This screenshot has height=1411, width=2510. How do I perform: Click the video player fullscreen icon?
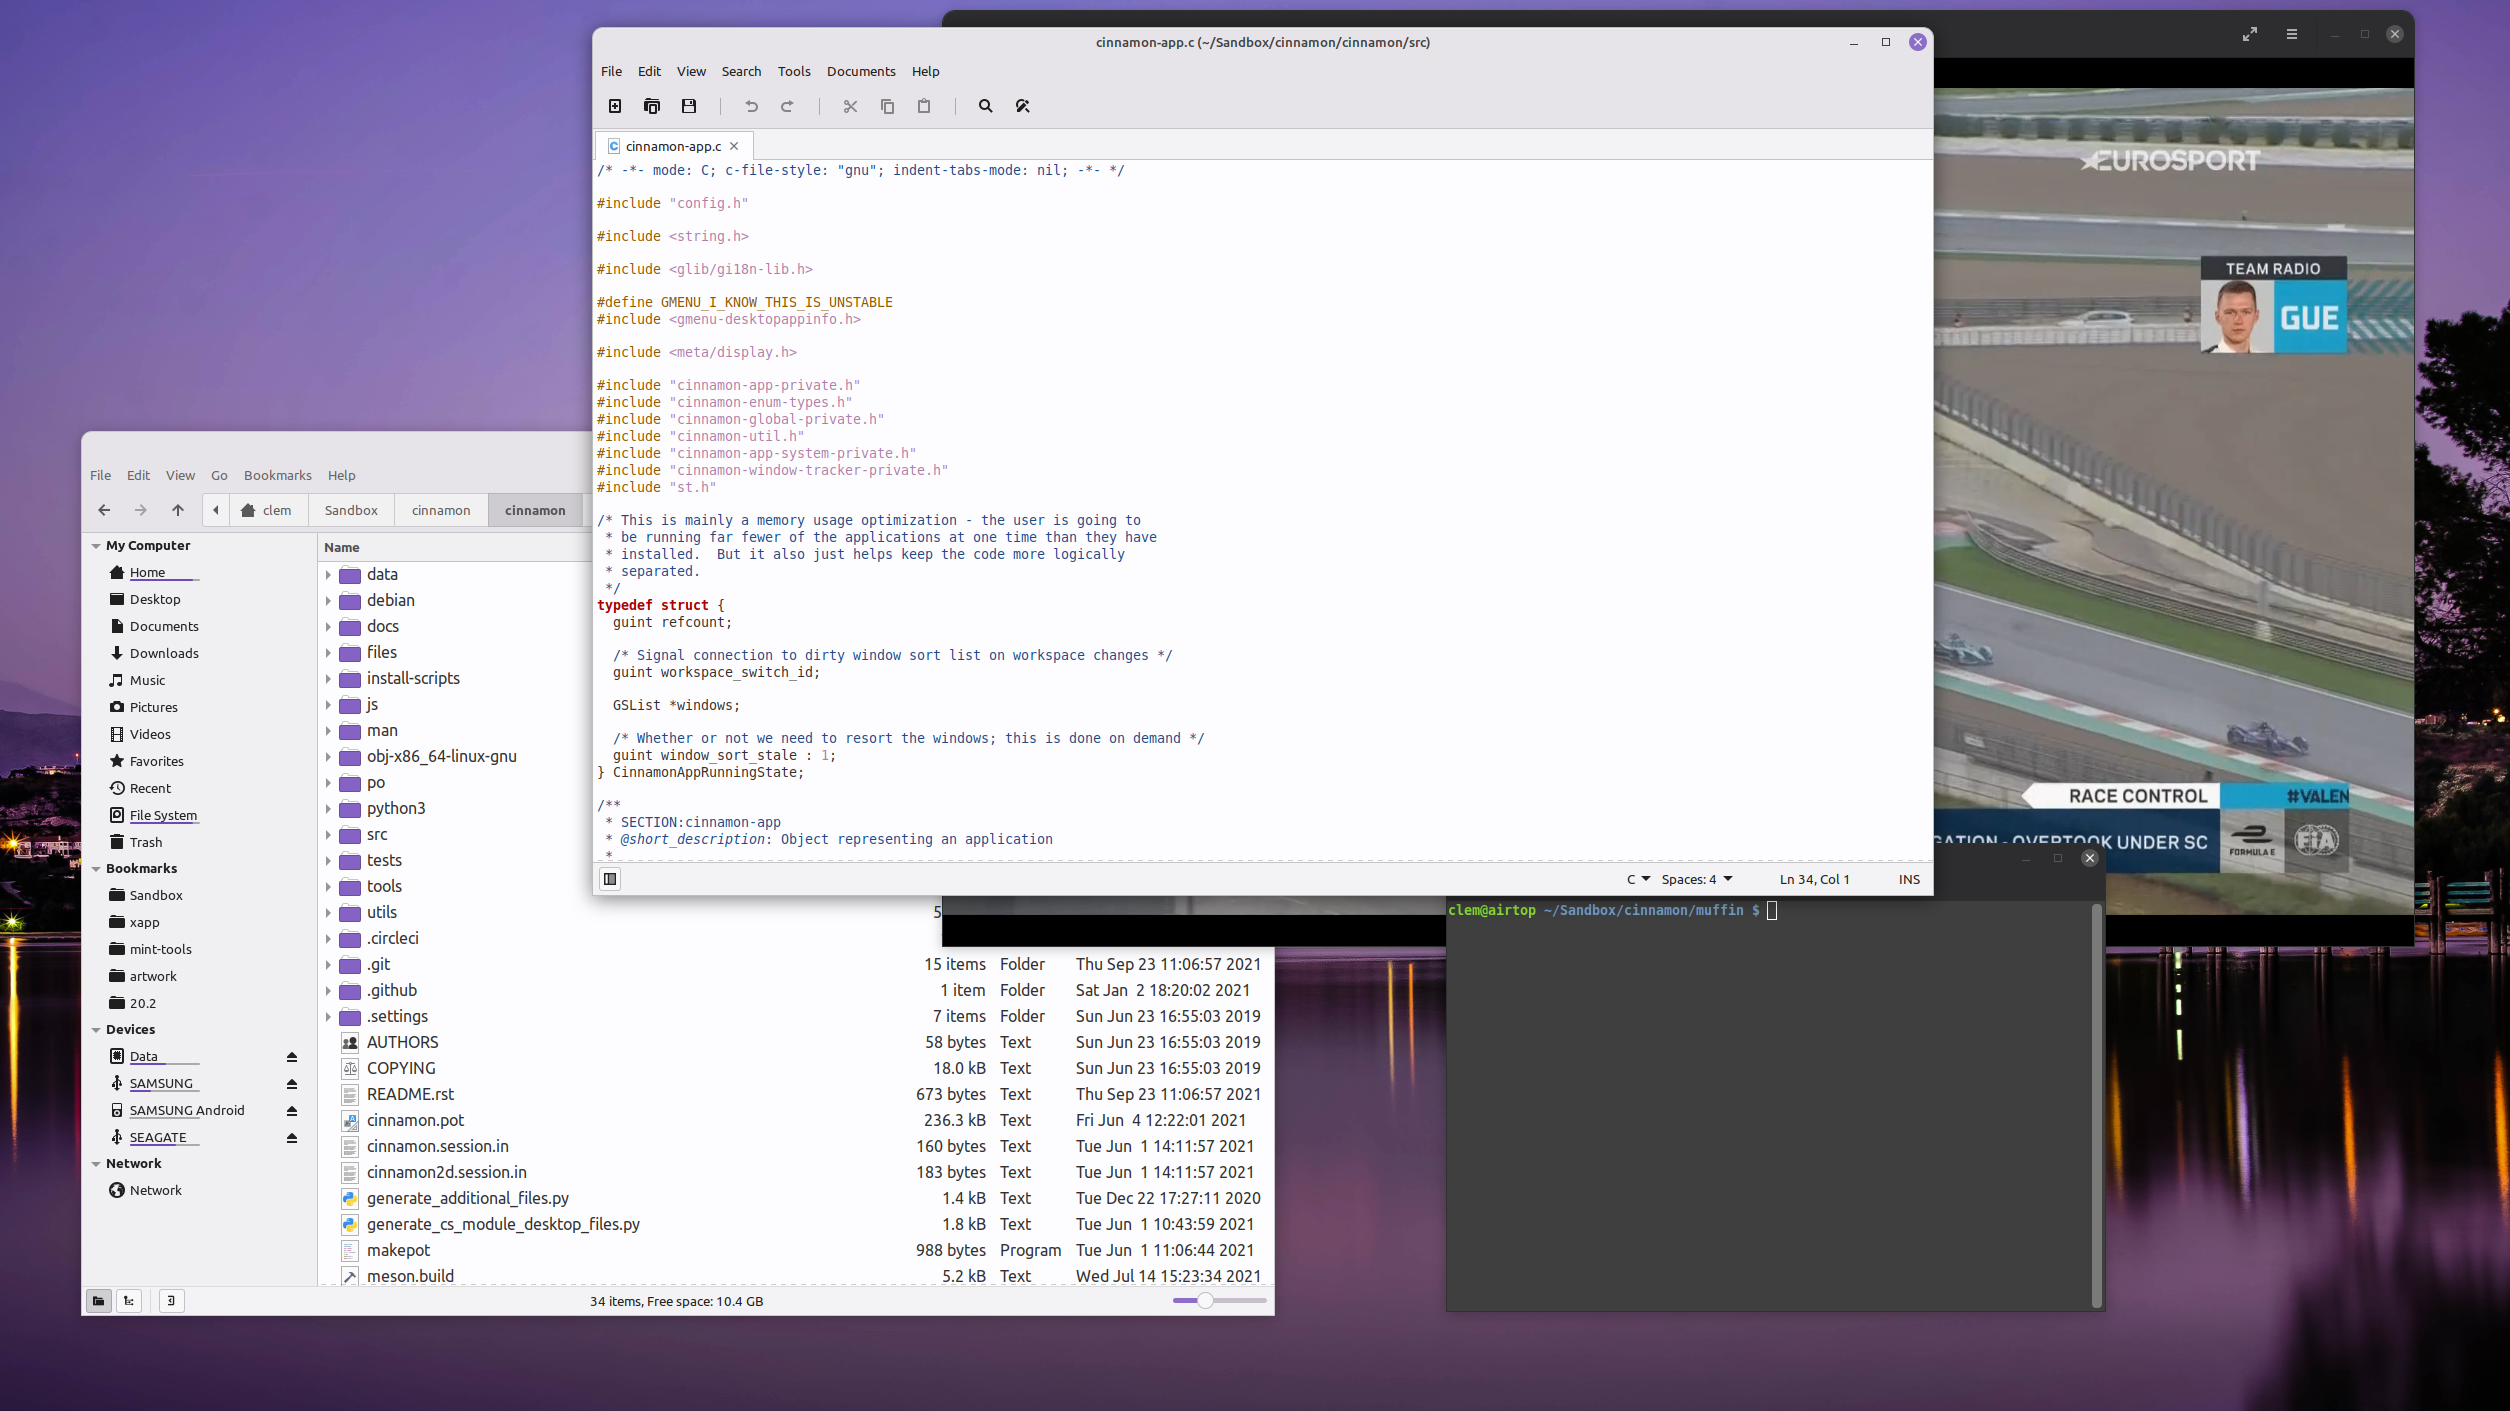pyautogui.click(x=2249, y=34)
